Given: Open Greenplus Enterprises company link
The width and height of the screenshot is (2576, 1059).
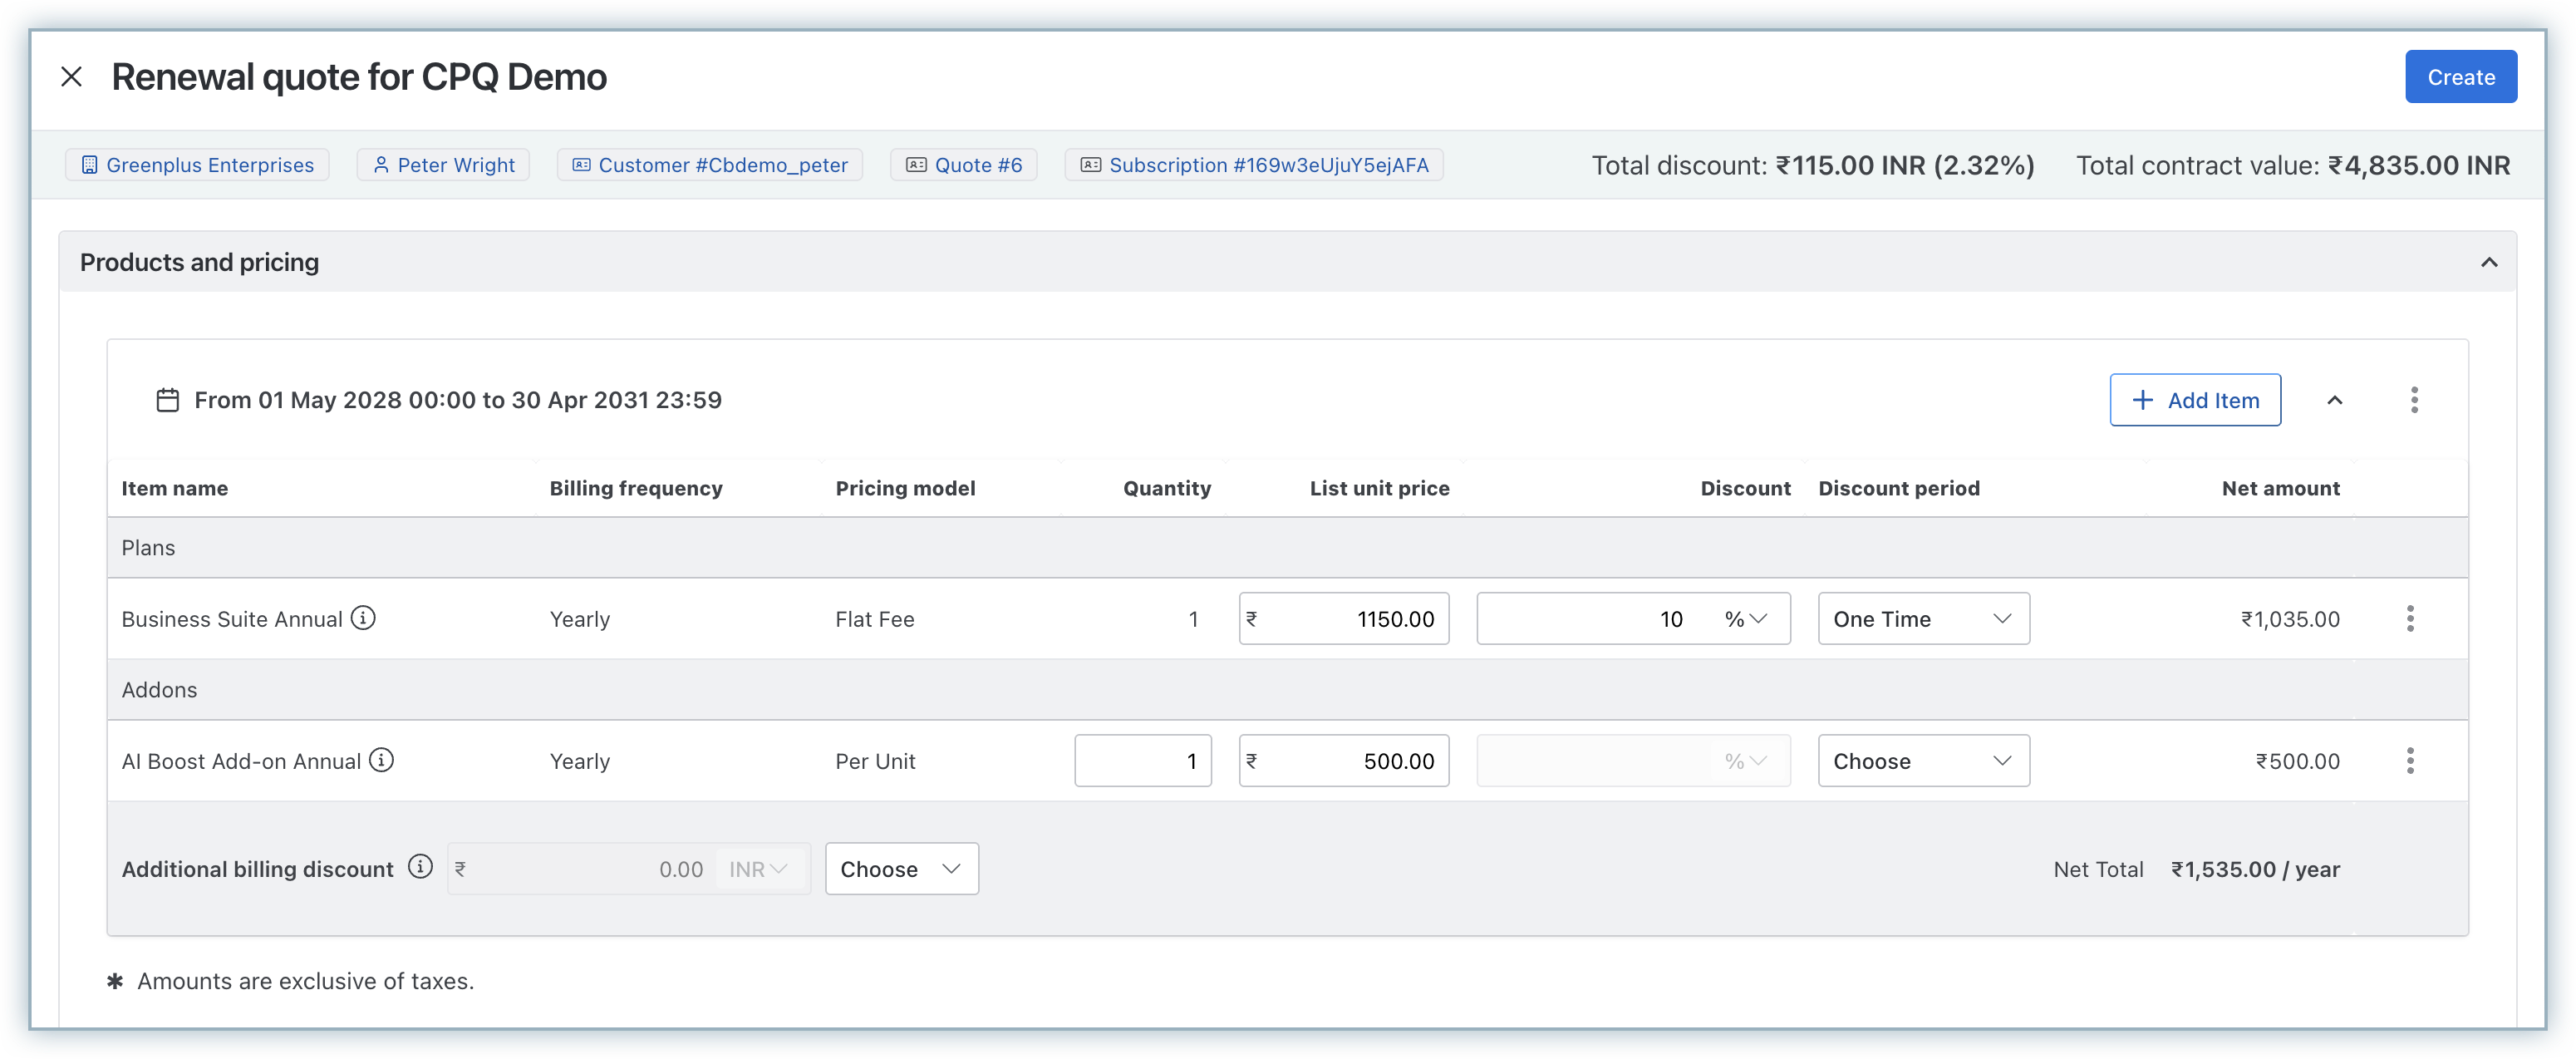Looking at the screenshot, I should [198, 165].
